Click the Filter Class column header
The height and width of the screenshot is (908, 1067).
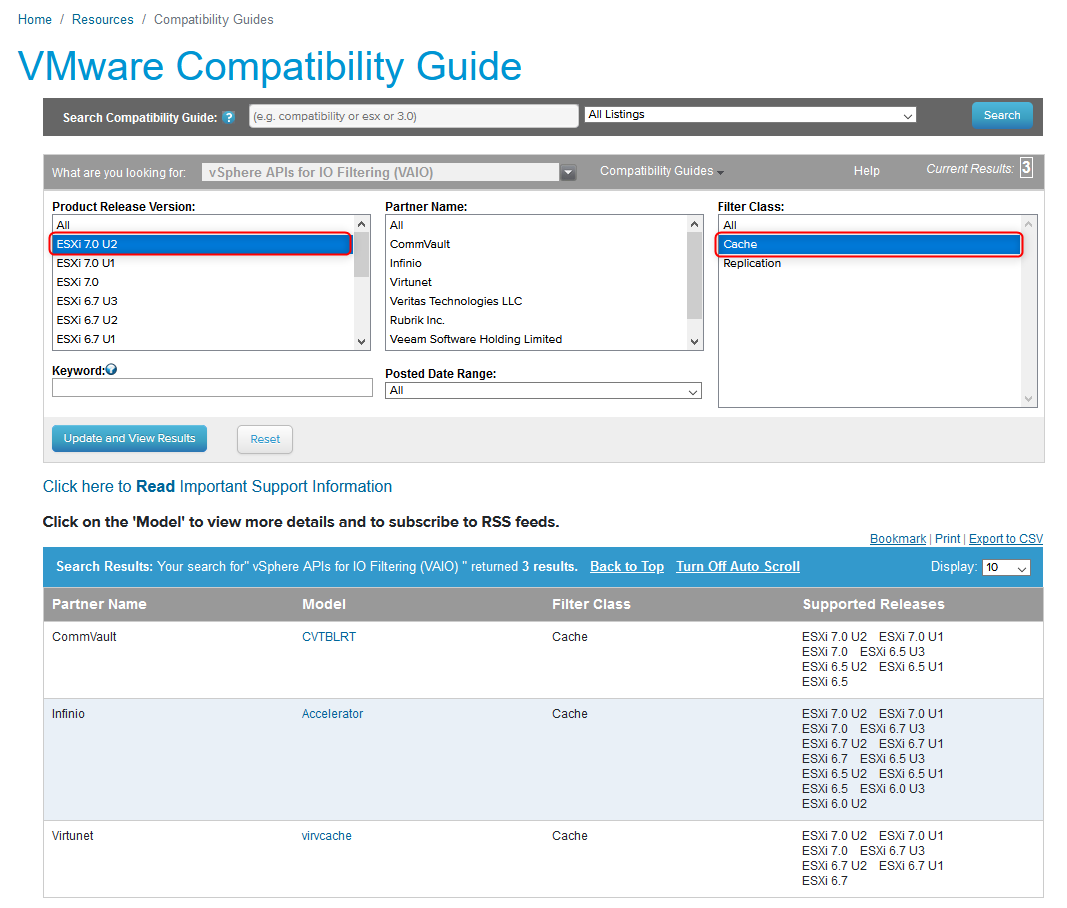point(591,604)
